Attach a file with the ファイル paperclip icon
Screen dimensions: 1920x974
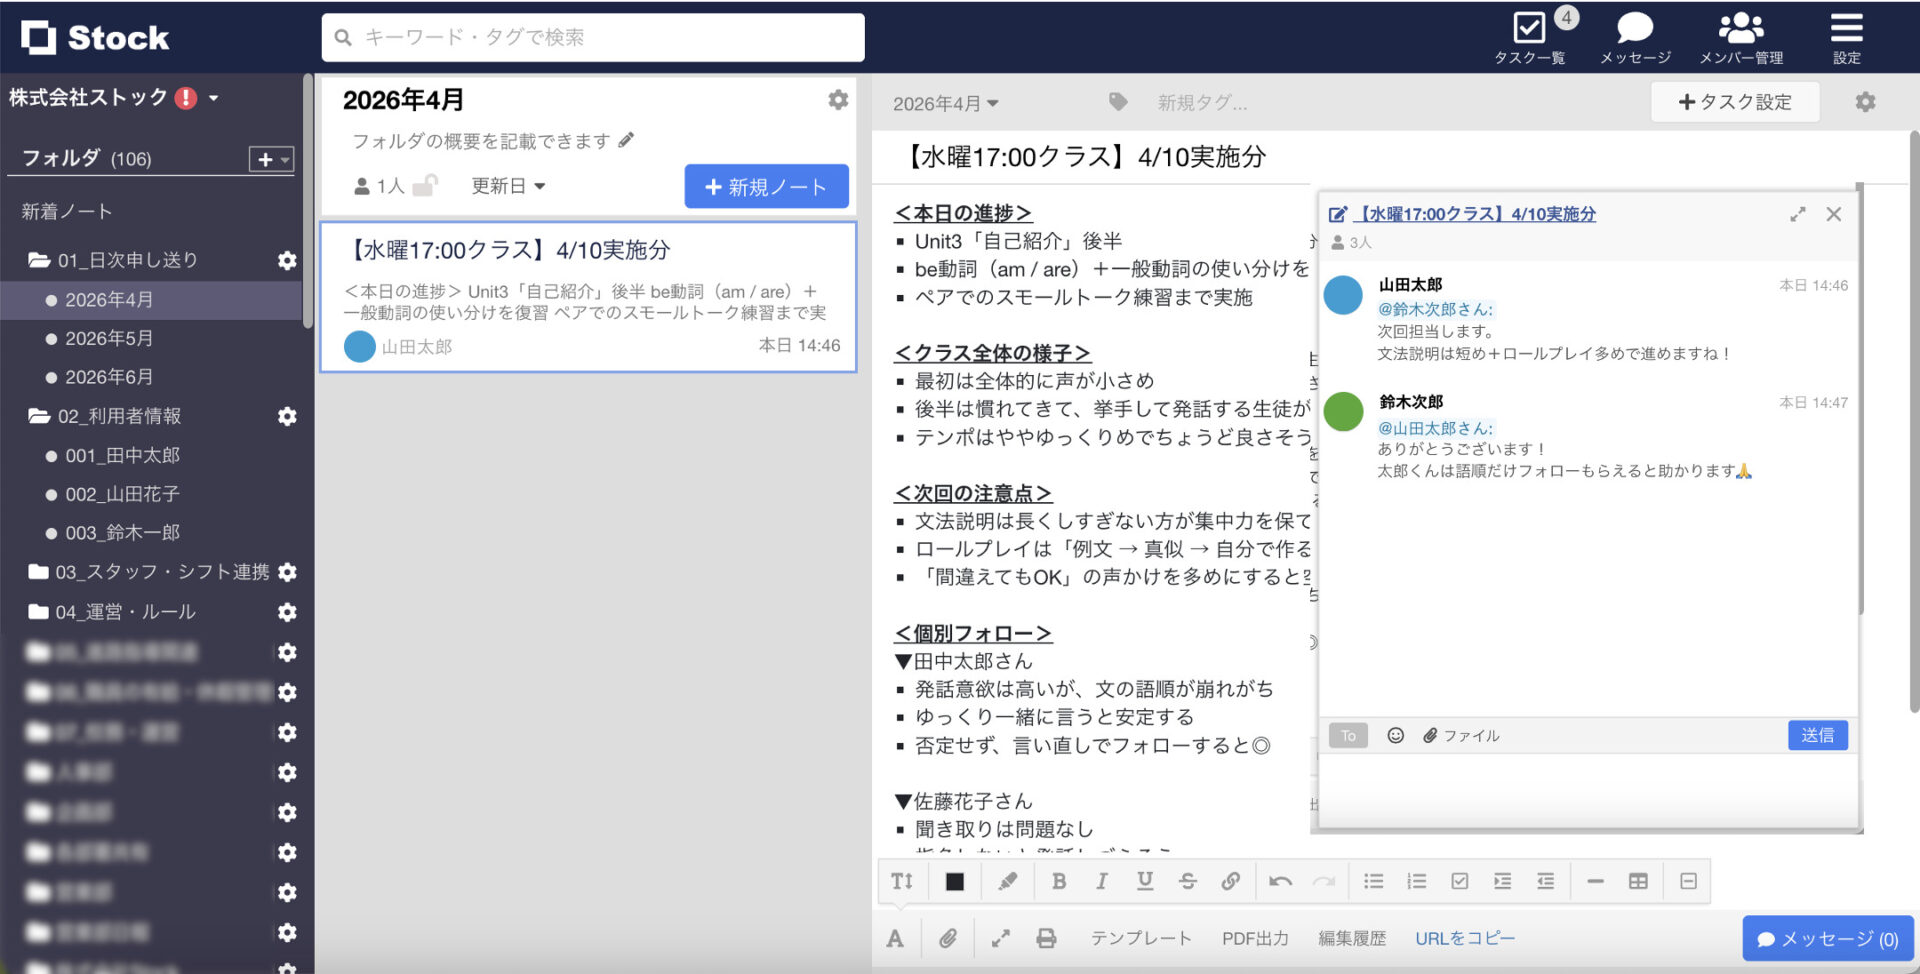[x=1430, y=735]
